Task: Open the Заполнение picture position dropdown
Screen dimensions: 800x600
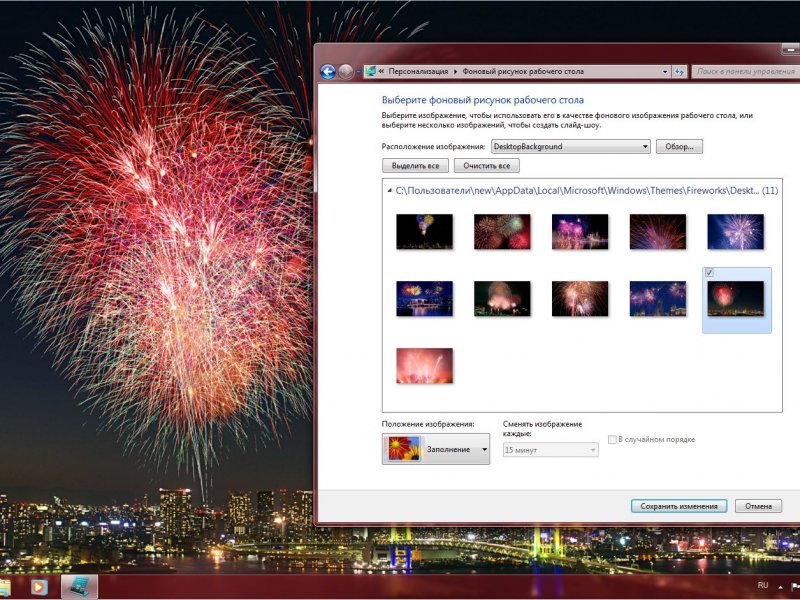Action: tap(436, 449)
